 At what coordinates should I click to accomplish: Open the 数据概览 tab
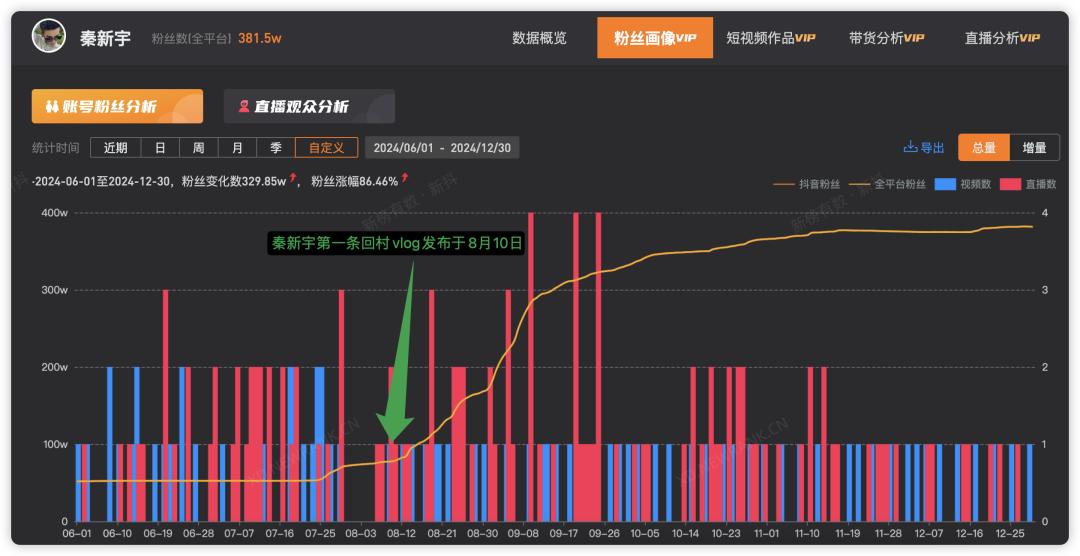(x=539, y=38)
